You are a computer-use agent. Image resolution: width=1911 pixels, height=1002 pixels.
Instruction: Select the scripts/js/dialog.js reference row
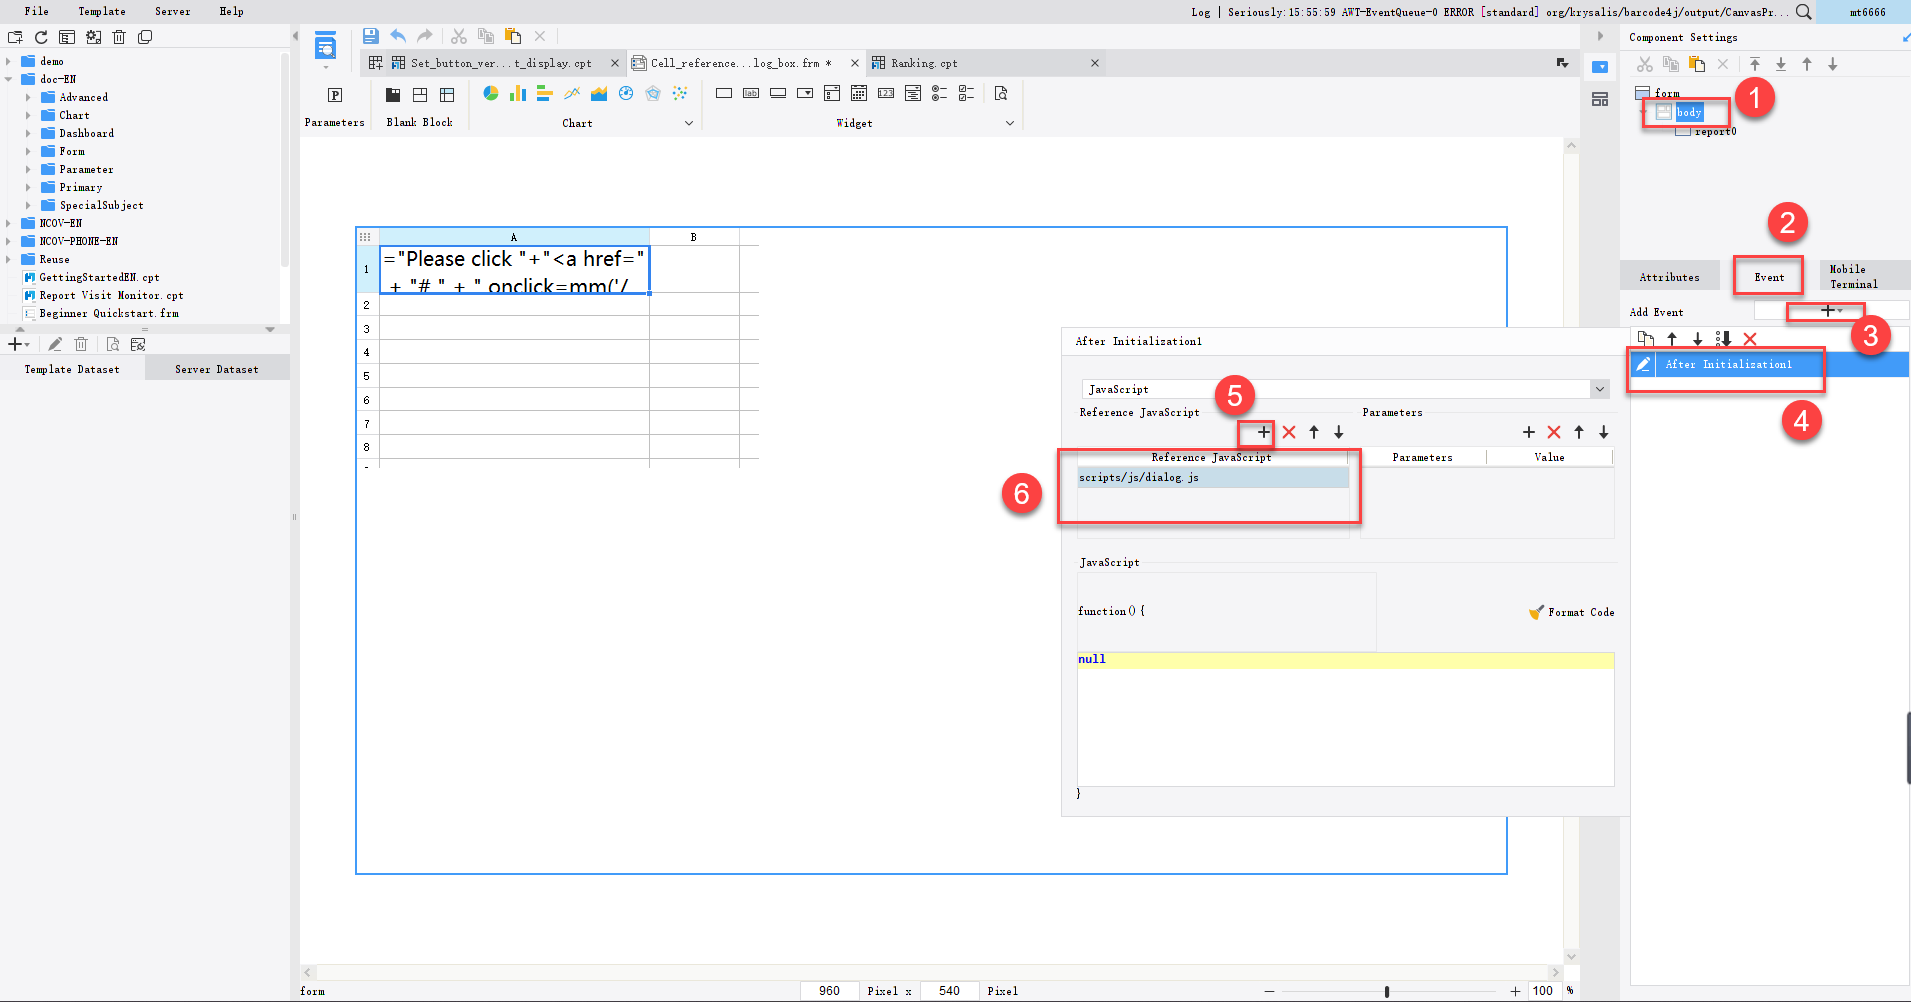tap(1213, 478)
